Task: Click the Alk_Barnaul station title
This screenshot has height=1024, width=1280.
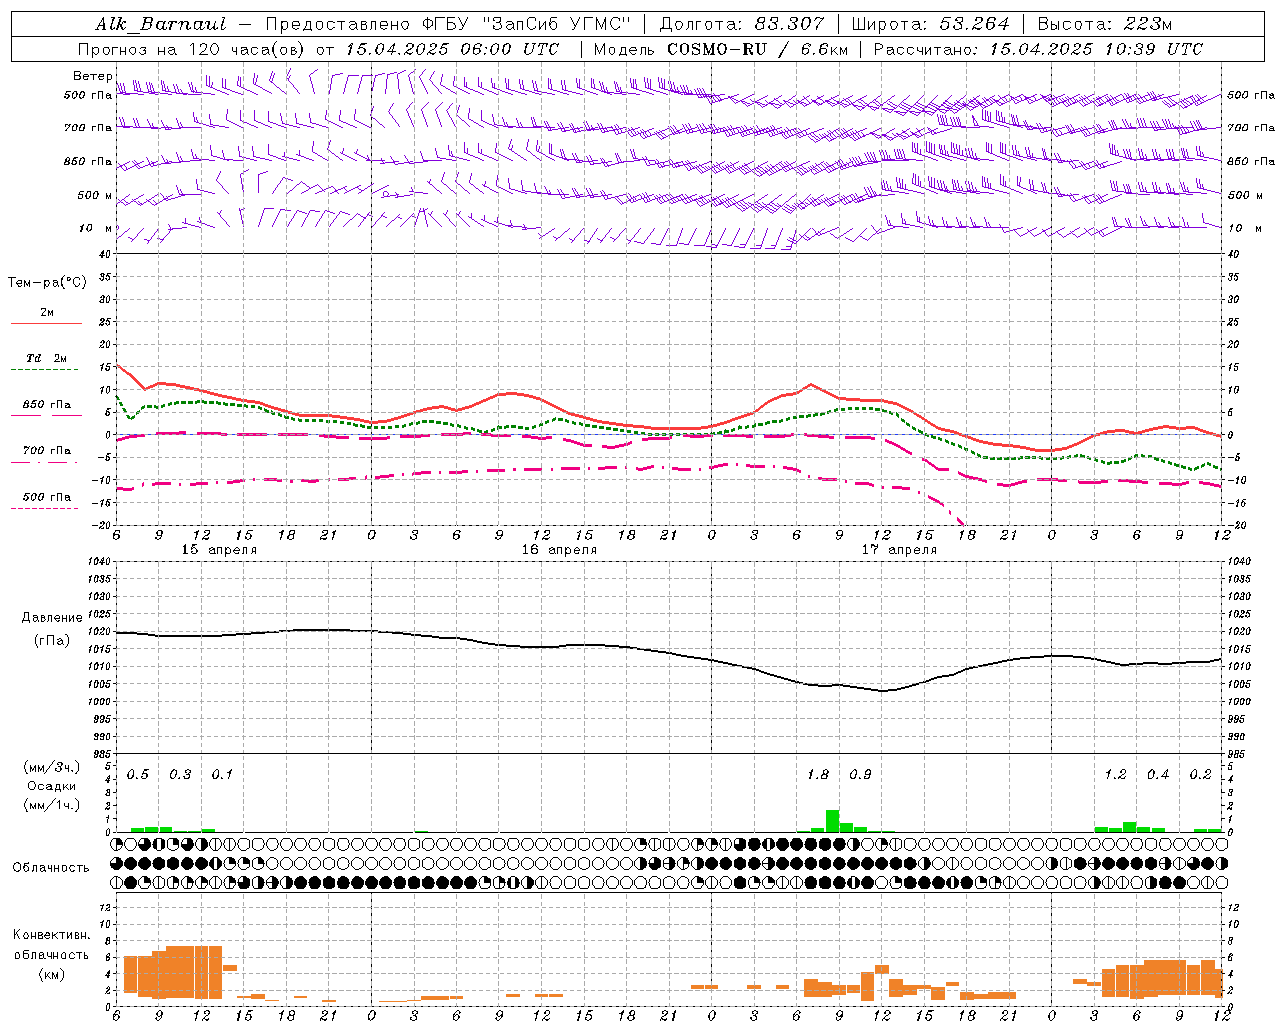Action: pyautogui.click(x=161, y=24)
